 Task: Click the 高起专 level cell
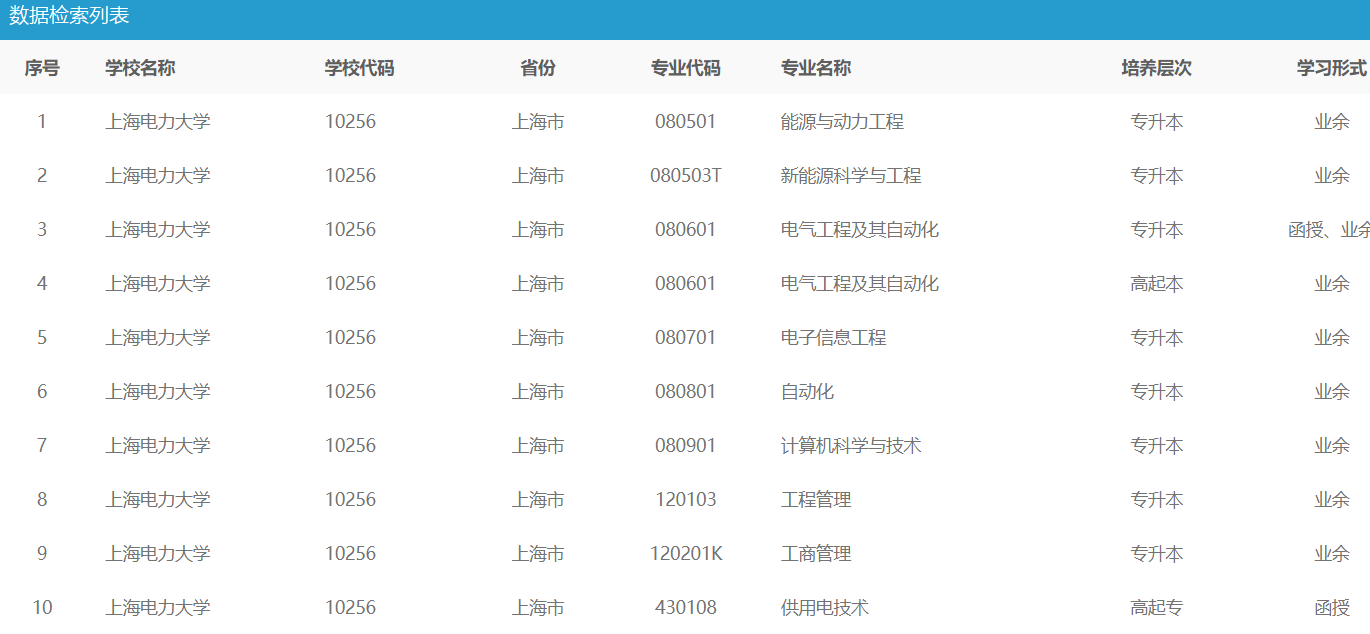point(1157,608)
